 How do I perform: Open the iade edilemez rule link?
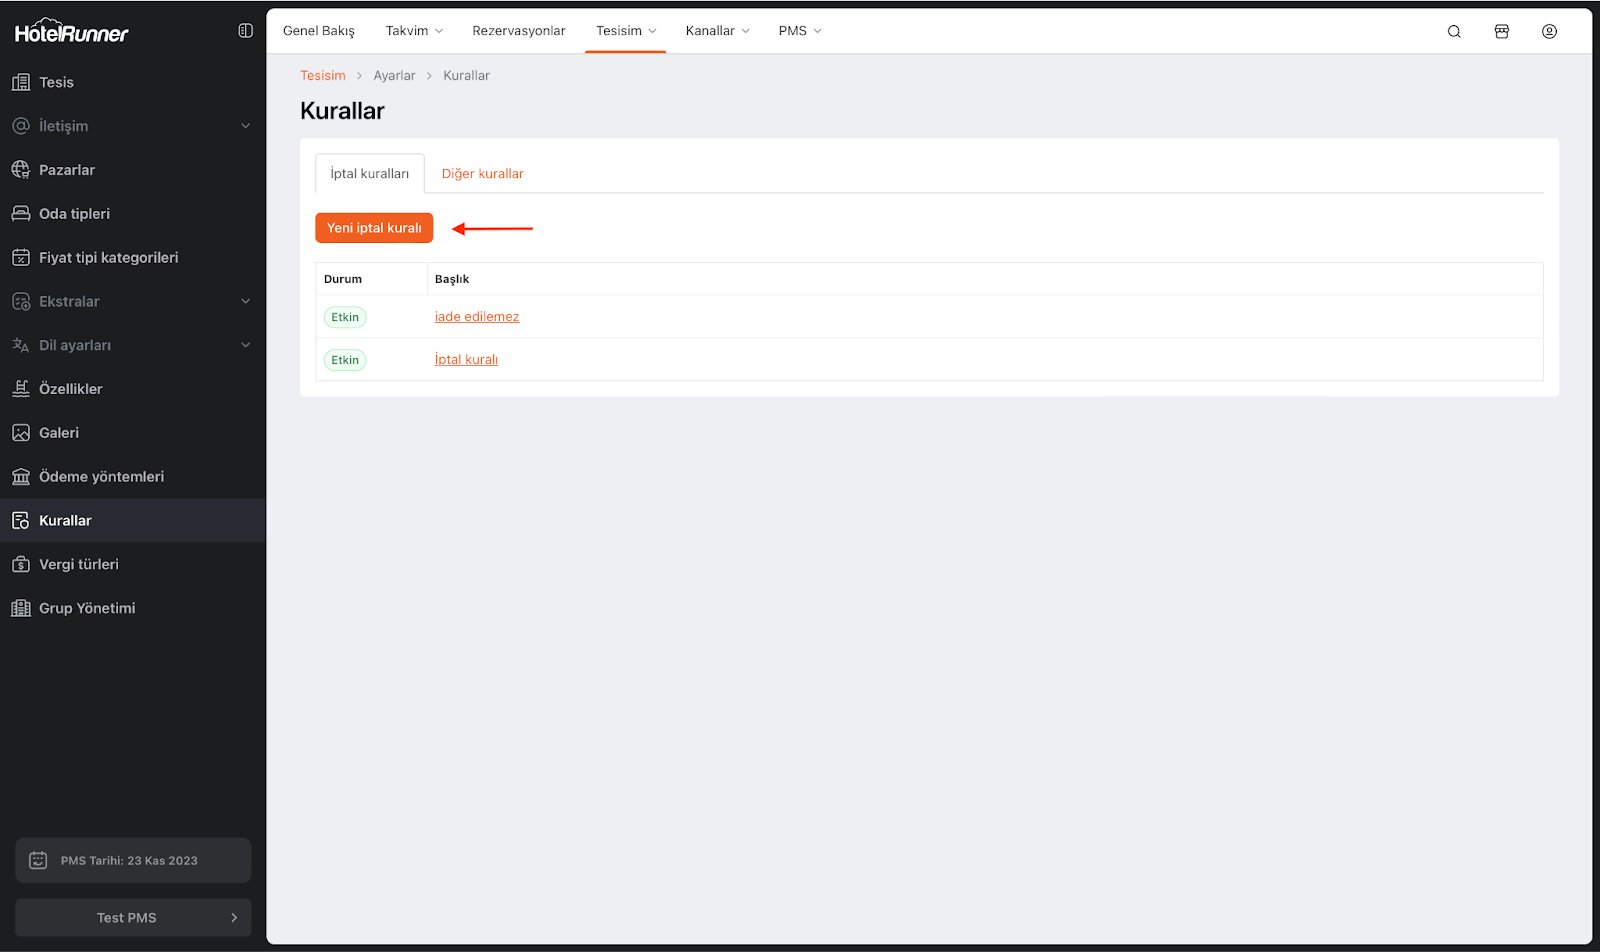click(477, 317)
